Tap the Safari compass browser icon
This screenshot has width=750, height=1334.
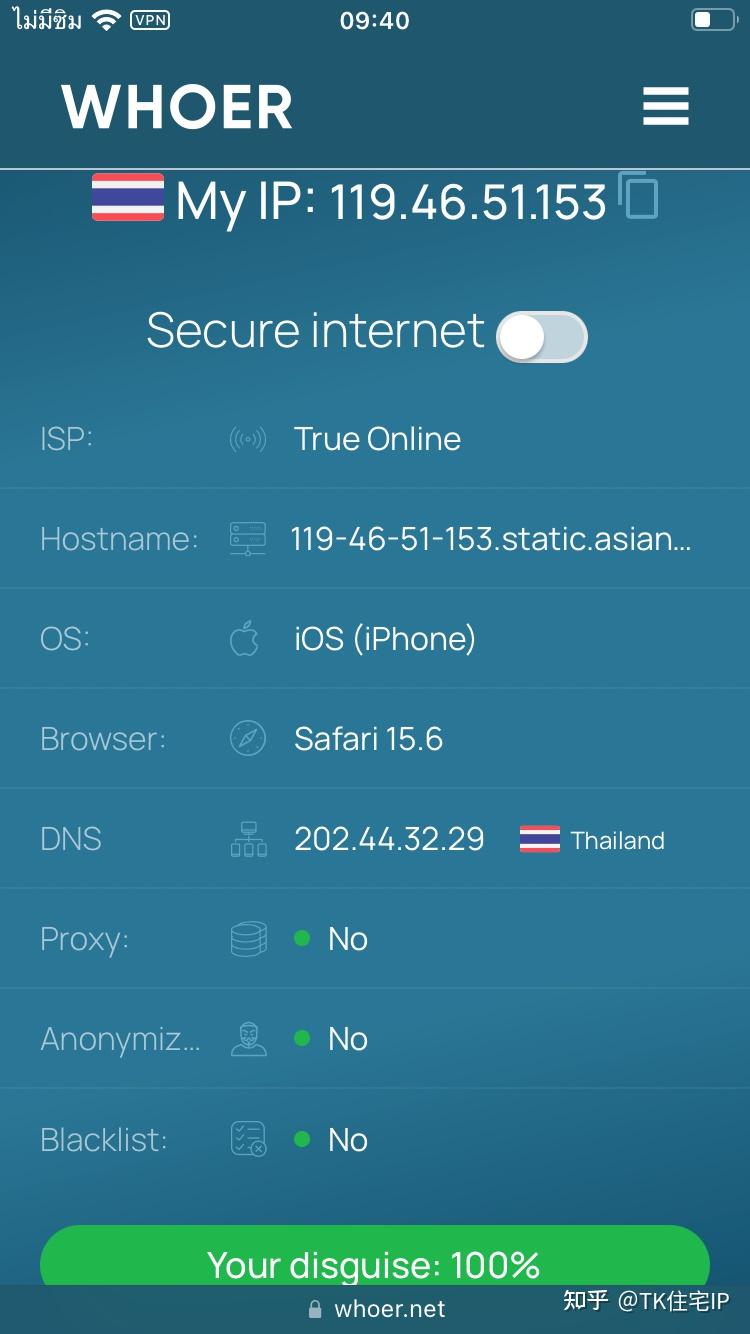(x=248, y=739)
